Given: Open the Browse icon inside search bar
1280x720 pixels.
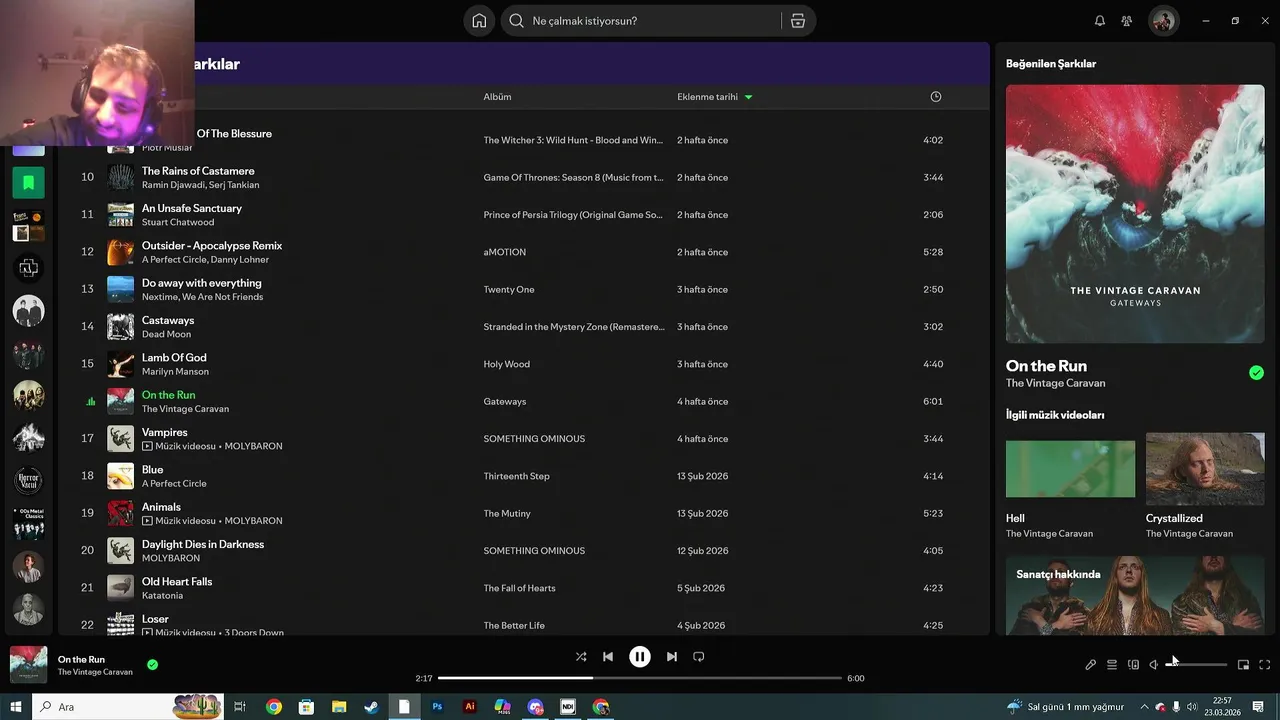Looking at the screenshot, I should point(797,21).
